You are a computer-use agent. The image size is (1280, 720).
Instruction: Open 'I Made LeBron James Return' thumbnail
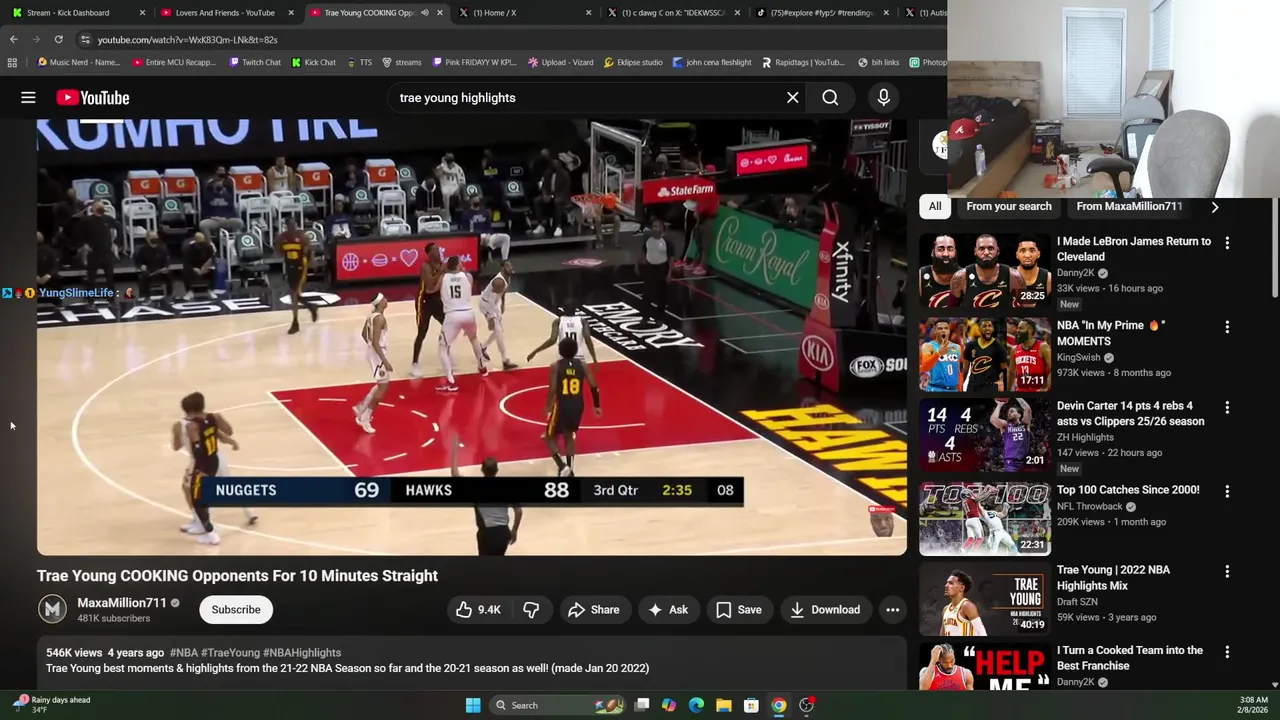(985, 271)
